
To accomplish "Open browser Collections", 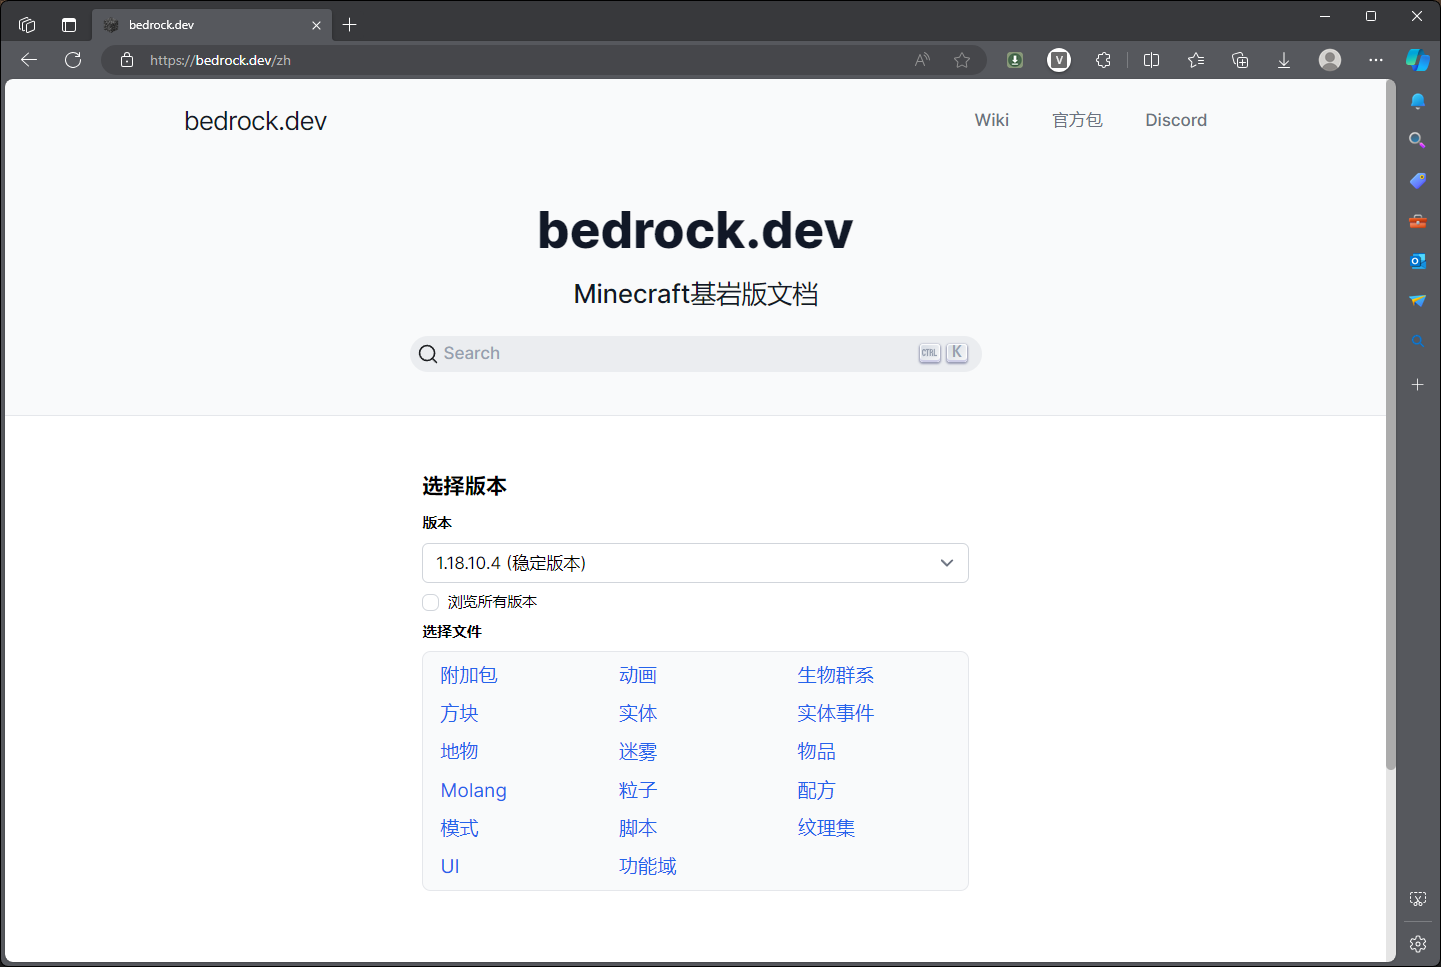I will [x=1240, y=60].
